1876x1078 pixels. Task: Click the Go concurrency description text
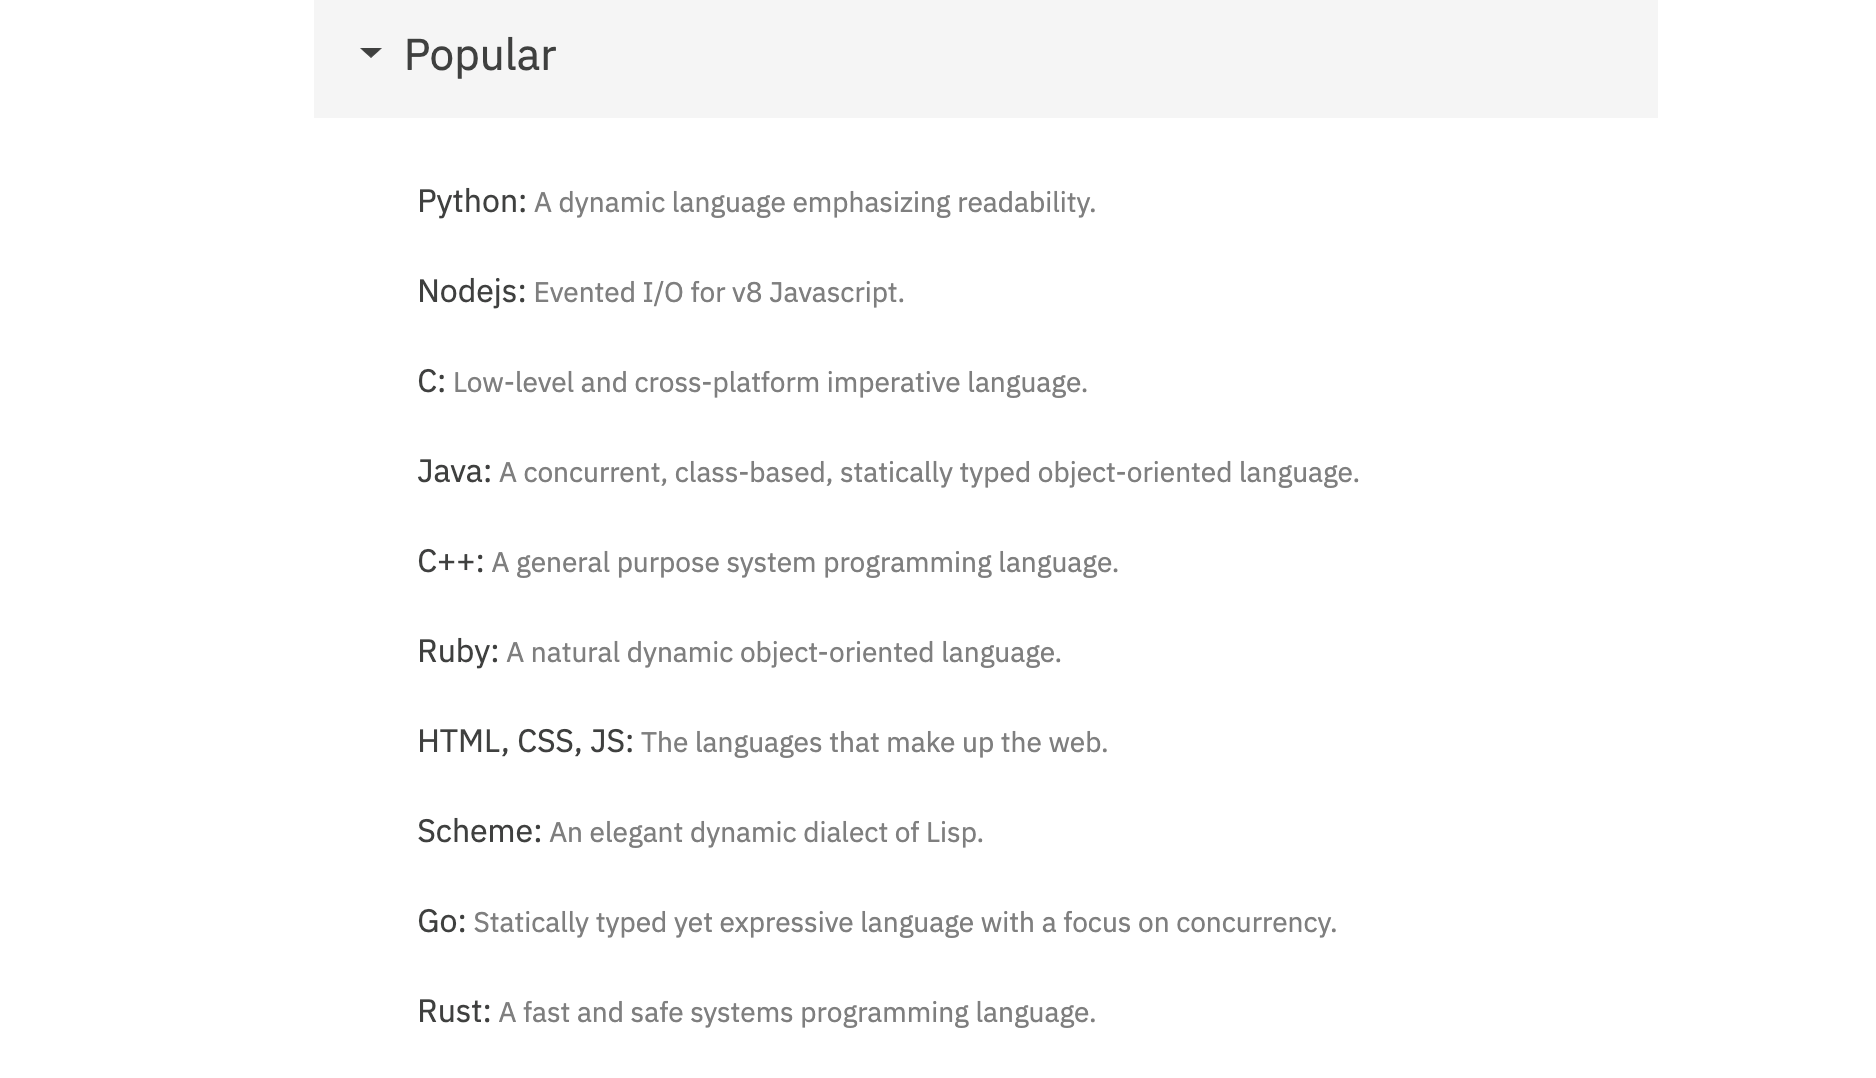(x=905, y=921)
